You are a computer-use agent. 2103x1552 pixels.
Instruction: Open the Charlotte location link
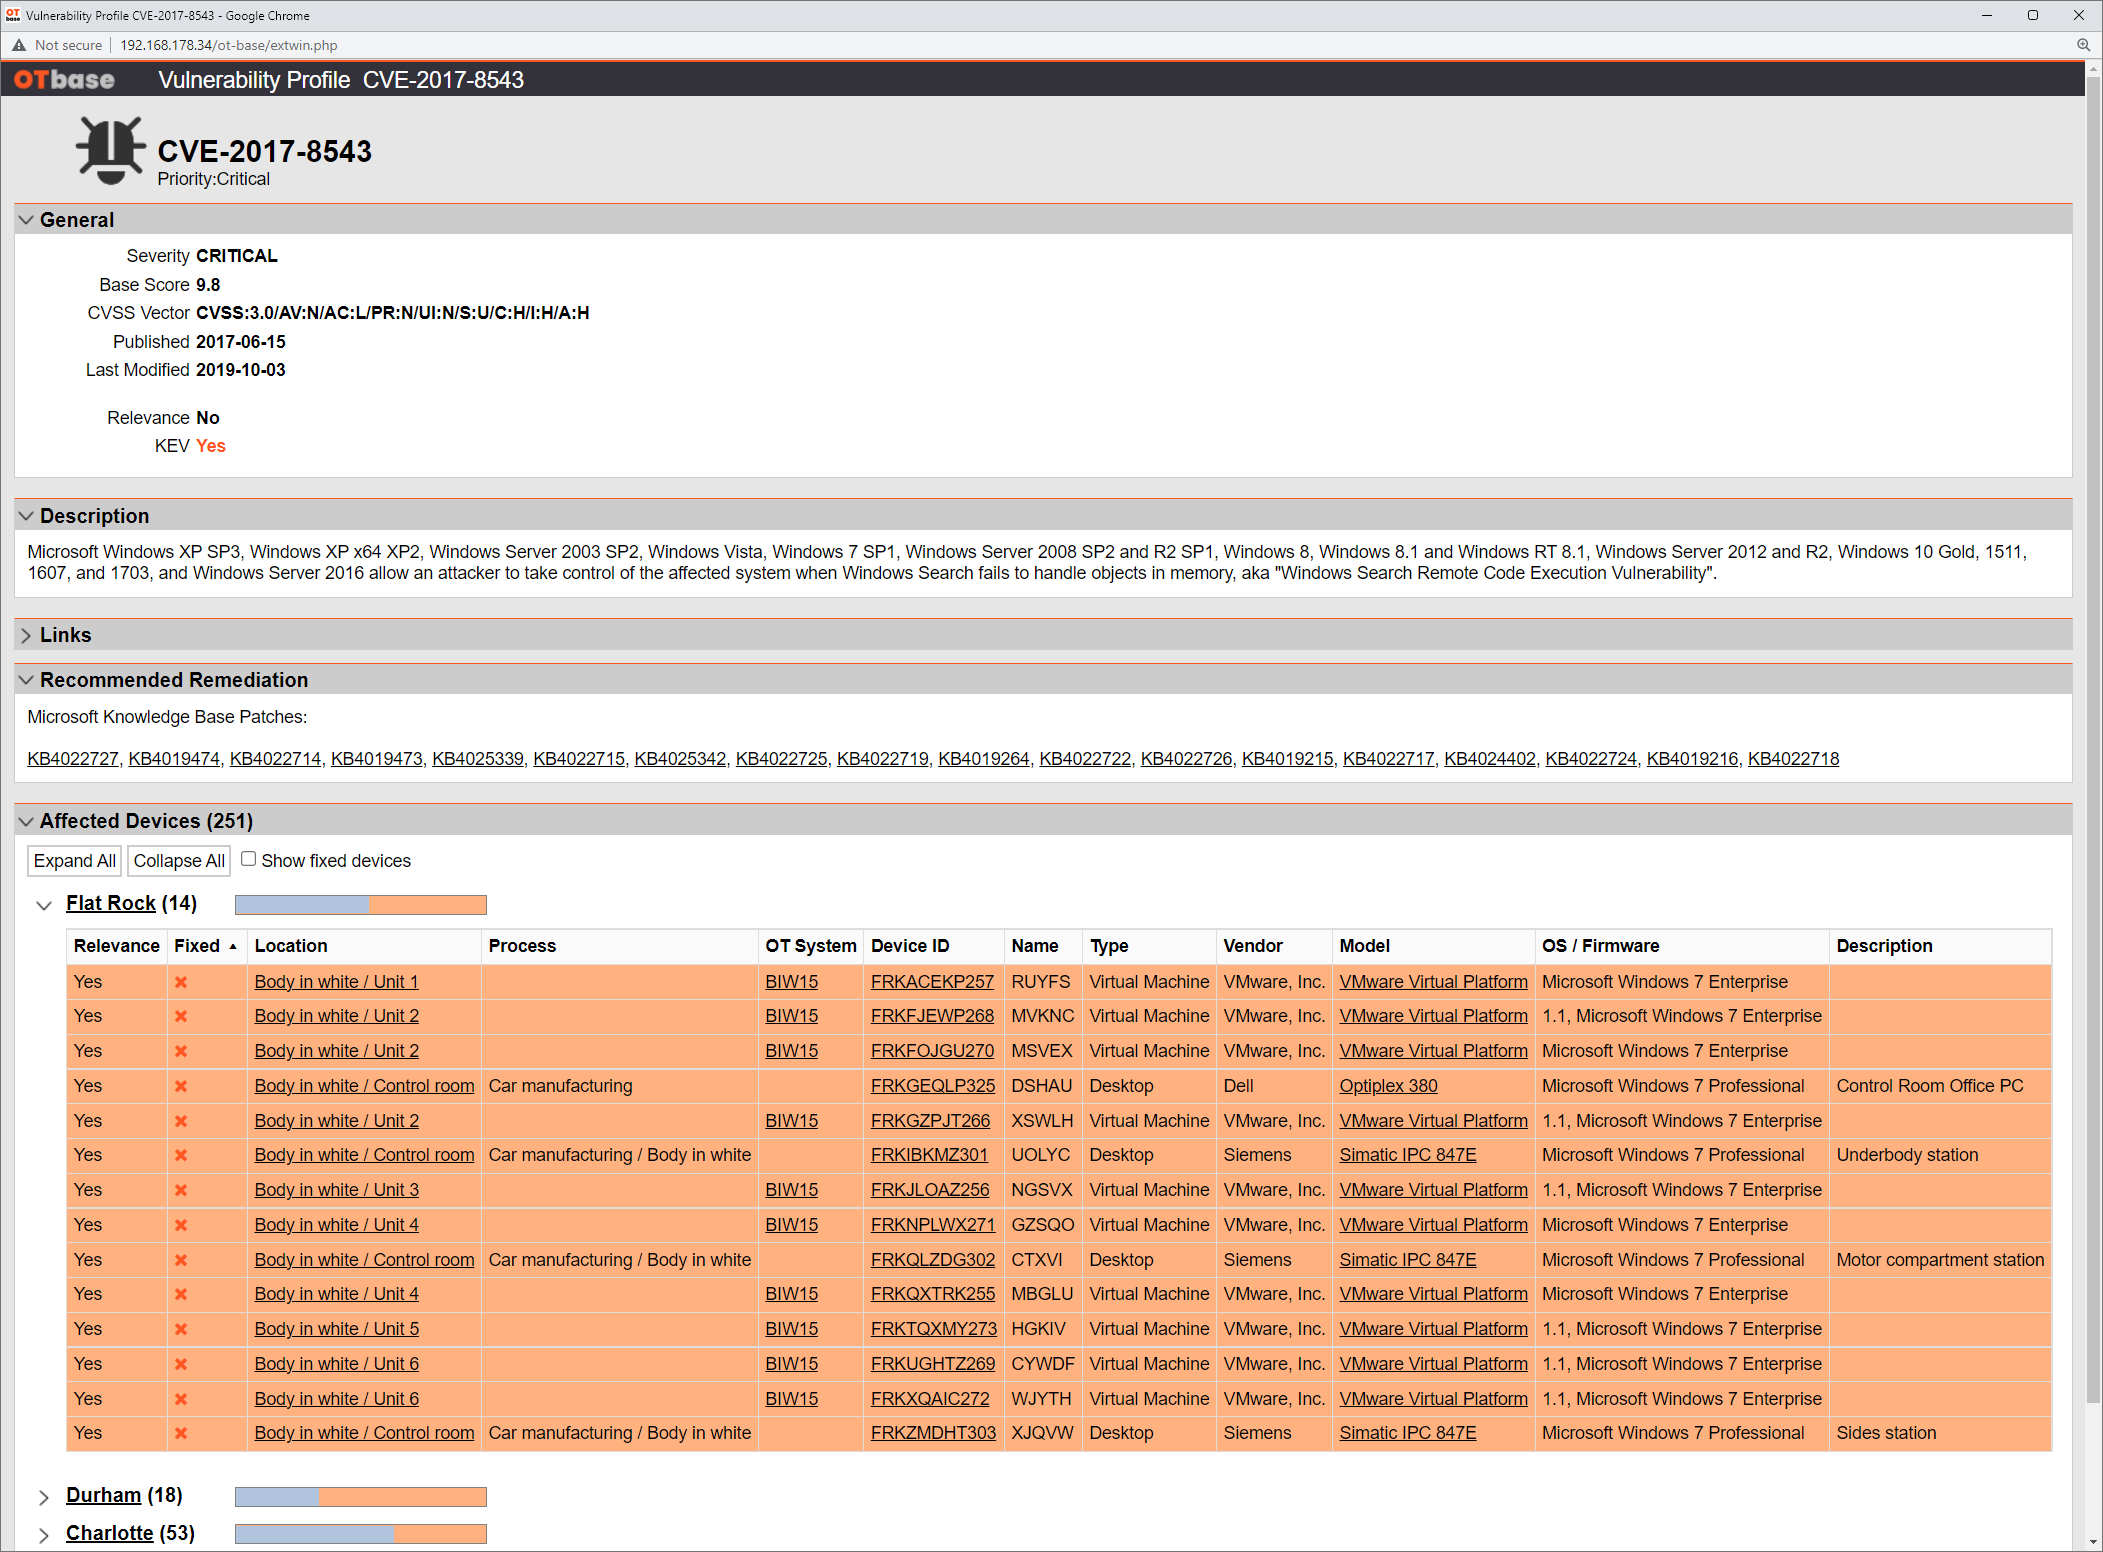pyautogui.click(x=110, y=1533)
